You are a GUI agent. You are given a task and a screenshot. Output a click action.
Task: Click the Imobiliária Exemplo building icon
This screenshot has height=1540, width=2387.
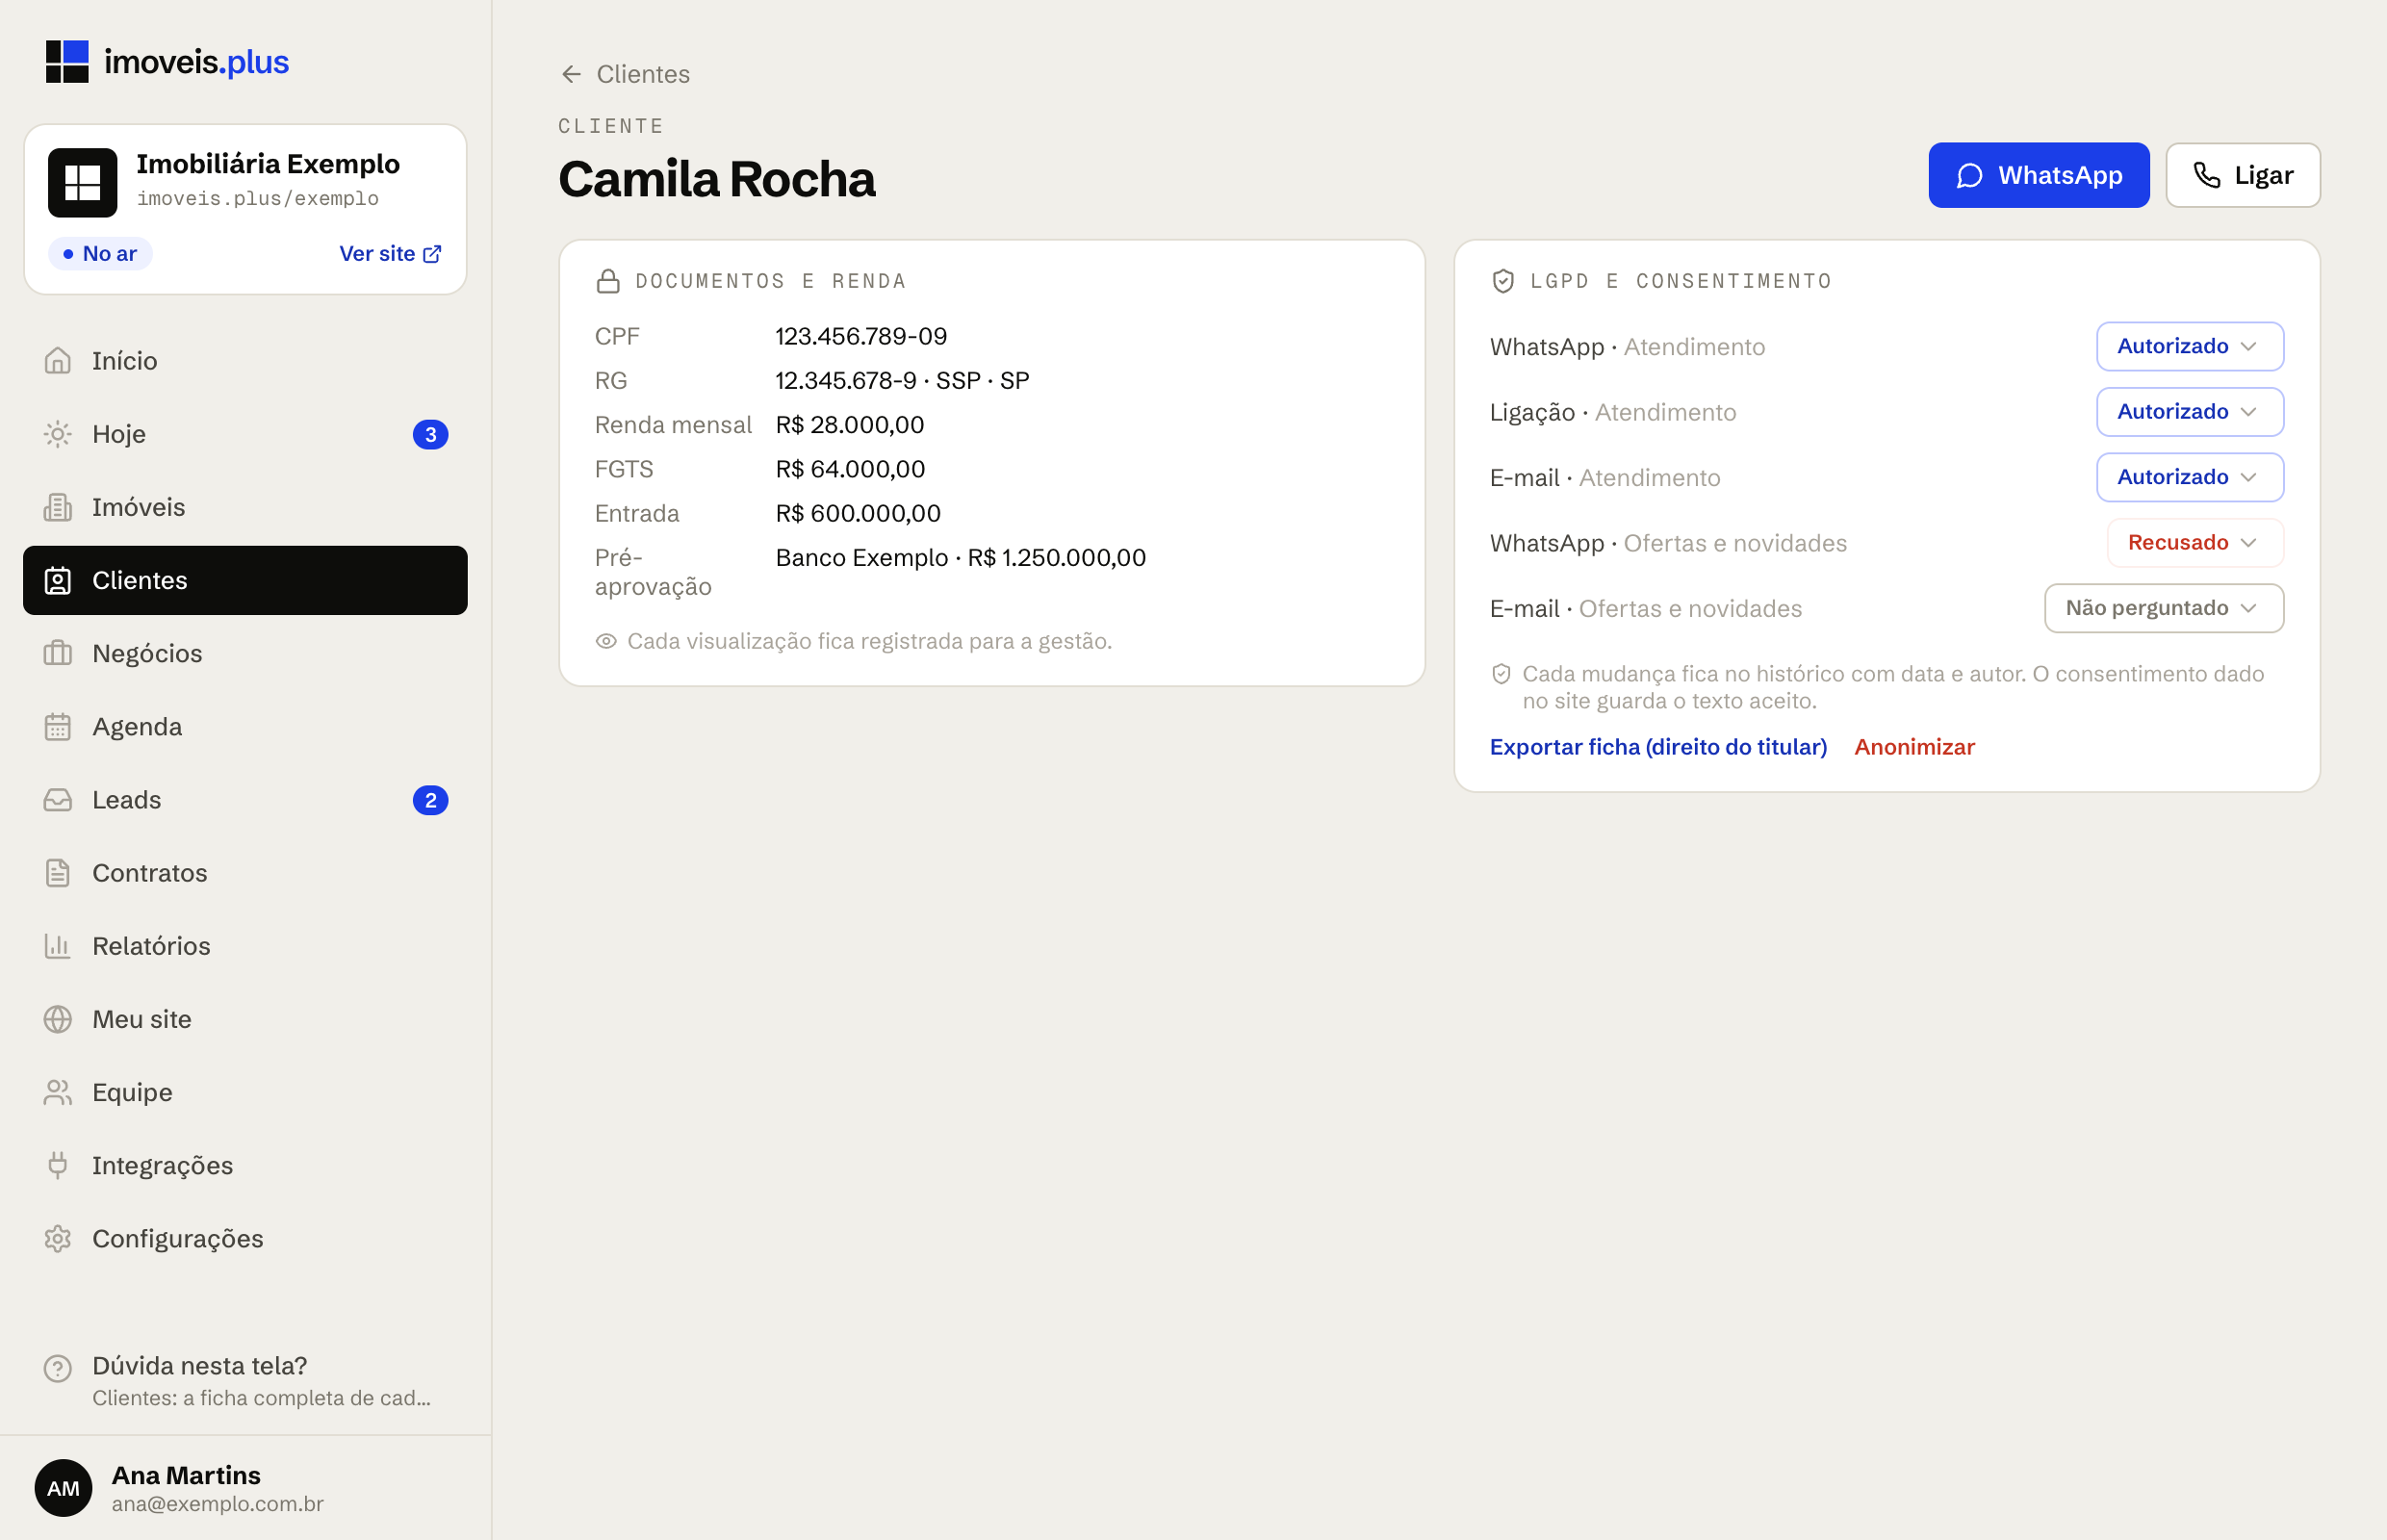(83, 183)
